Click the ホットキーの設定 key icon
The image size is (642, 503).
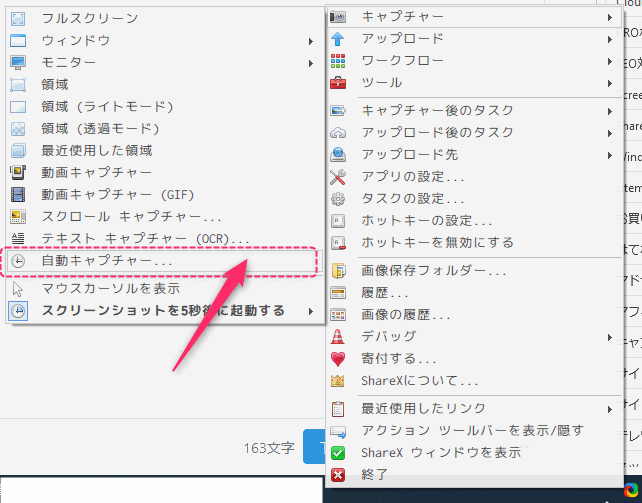pyautogui.click(x=338, y=221)
